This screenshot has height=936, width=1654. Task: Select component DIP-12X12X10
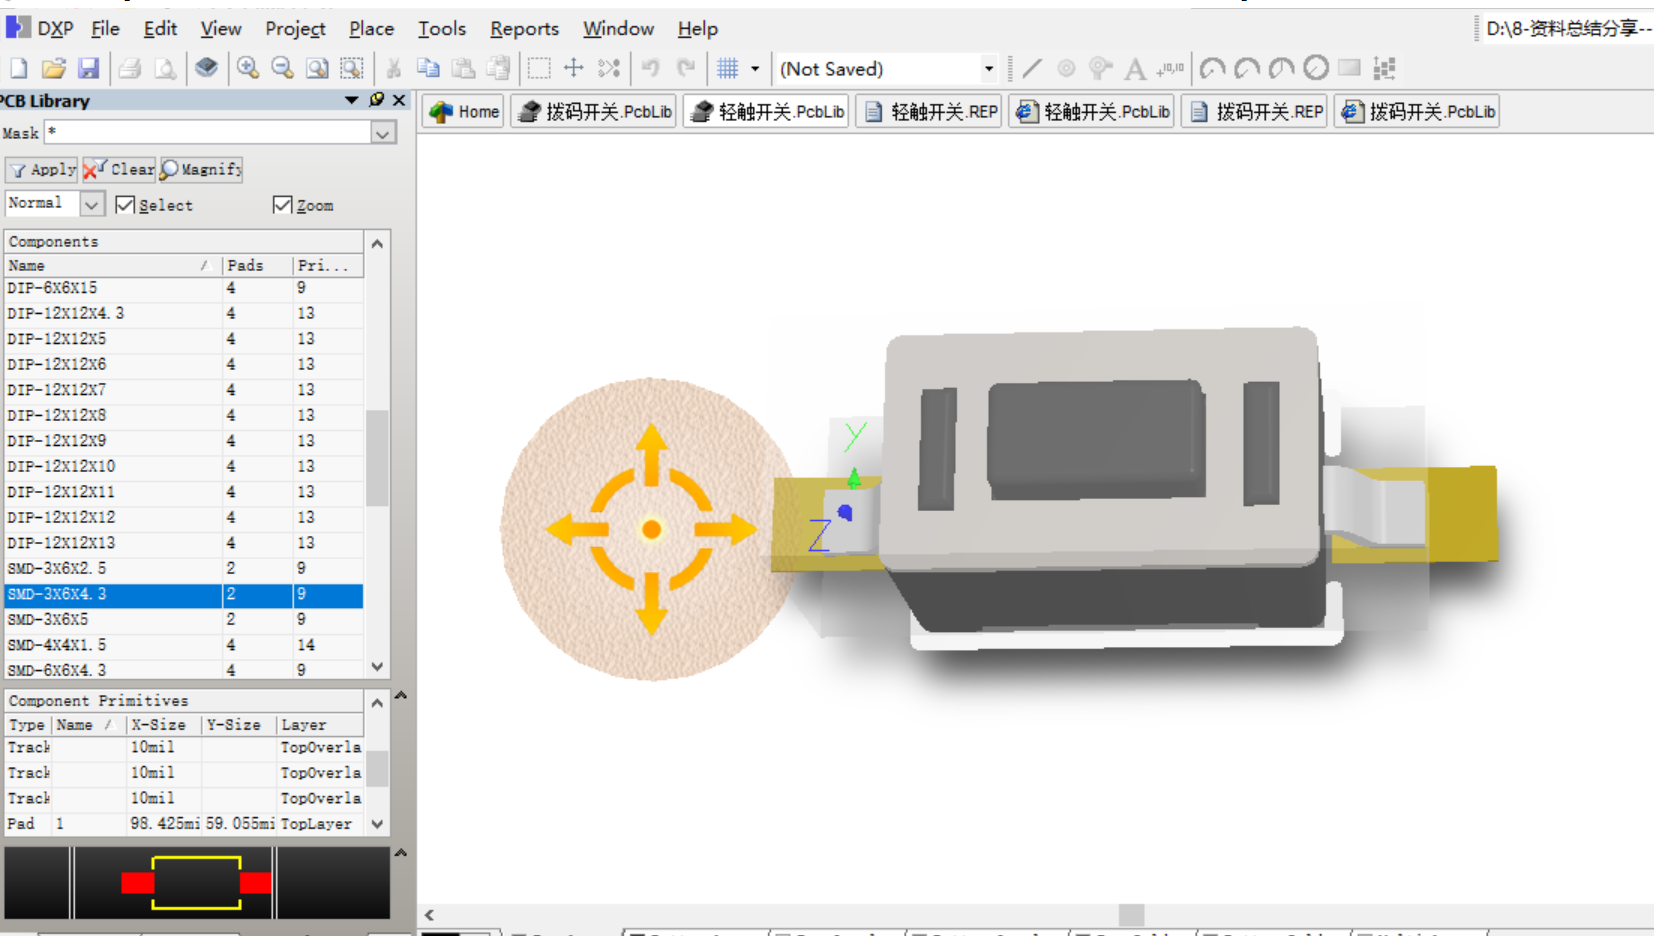184,466
